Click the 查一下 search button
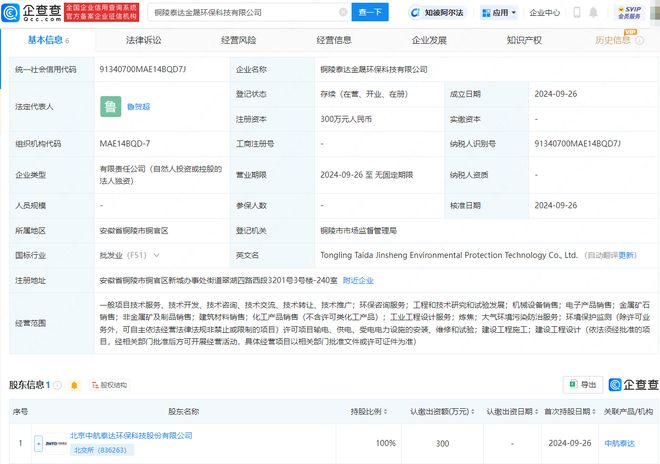The height and width of the screenshot is (464, 660). tap(370, 12)
